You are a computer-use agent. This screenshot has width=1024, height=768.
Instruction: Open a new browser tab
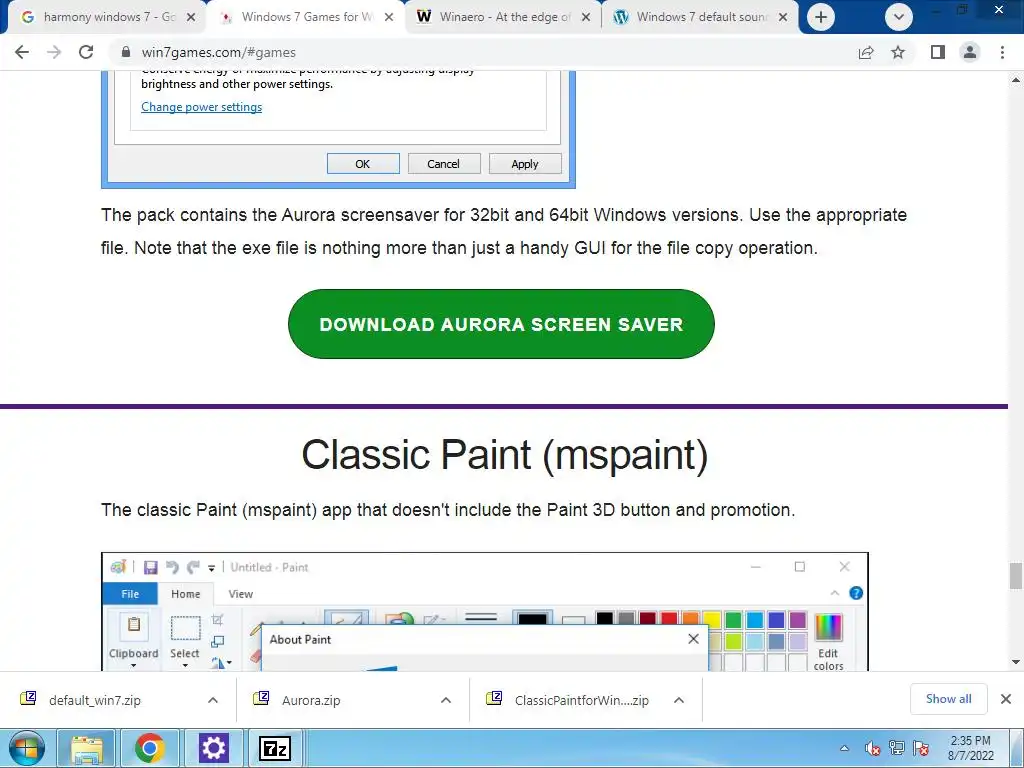pyautogui.click(x=821, y=17)
